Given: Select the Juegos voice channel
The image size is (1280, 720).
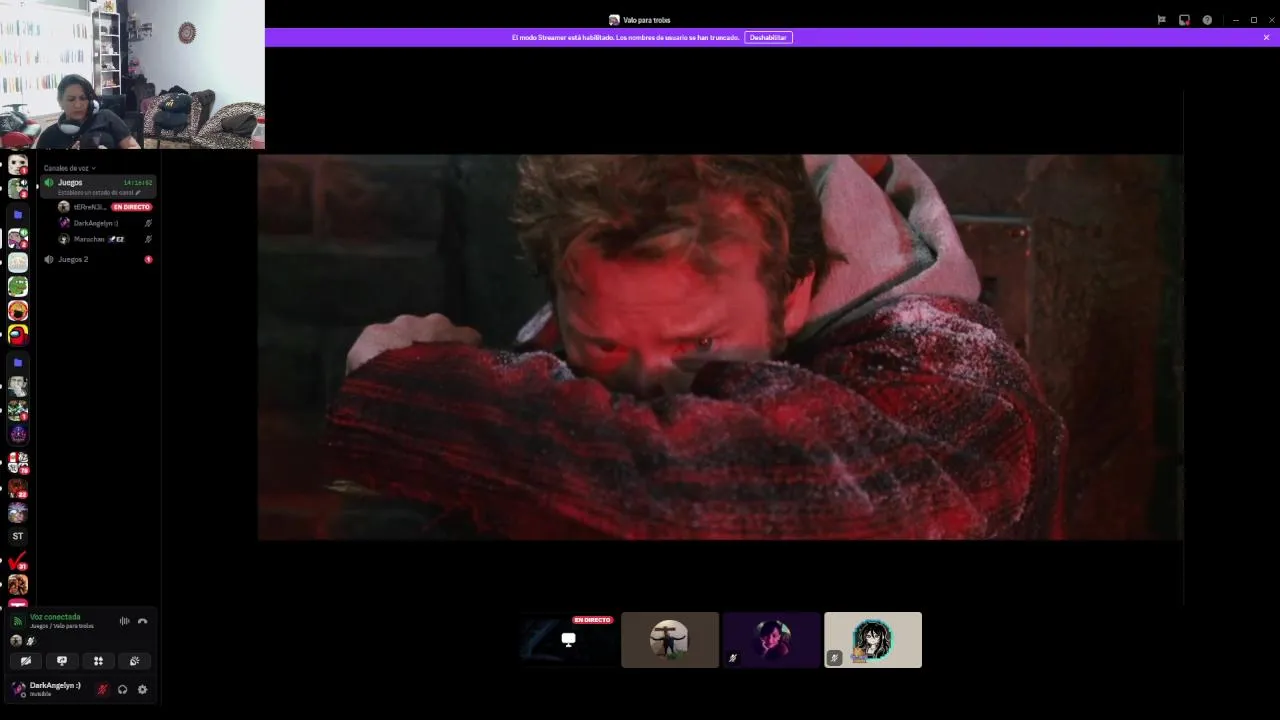Looking at the screenshot, I should (x=98, y=186).
